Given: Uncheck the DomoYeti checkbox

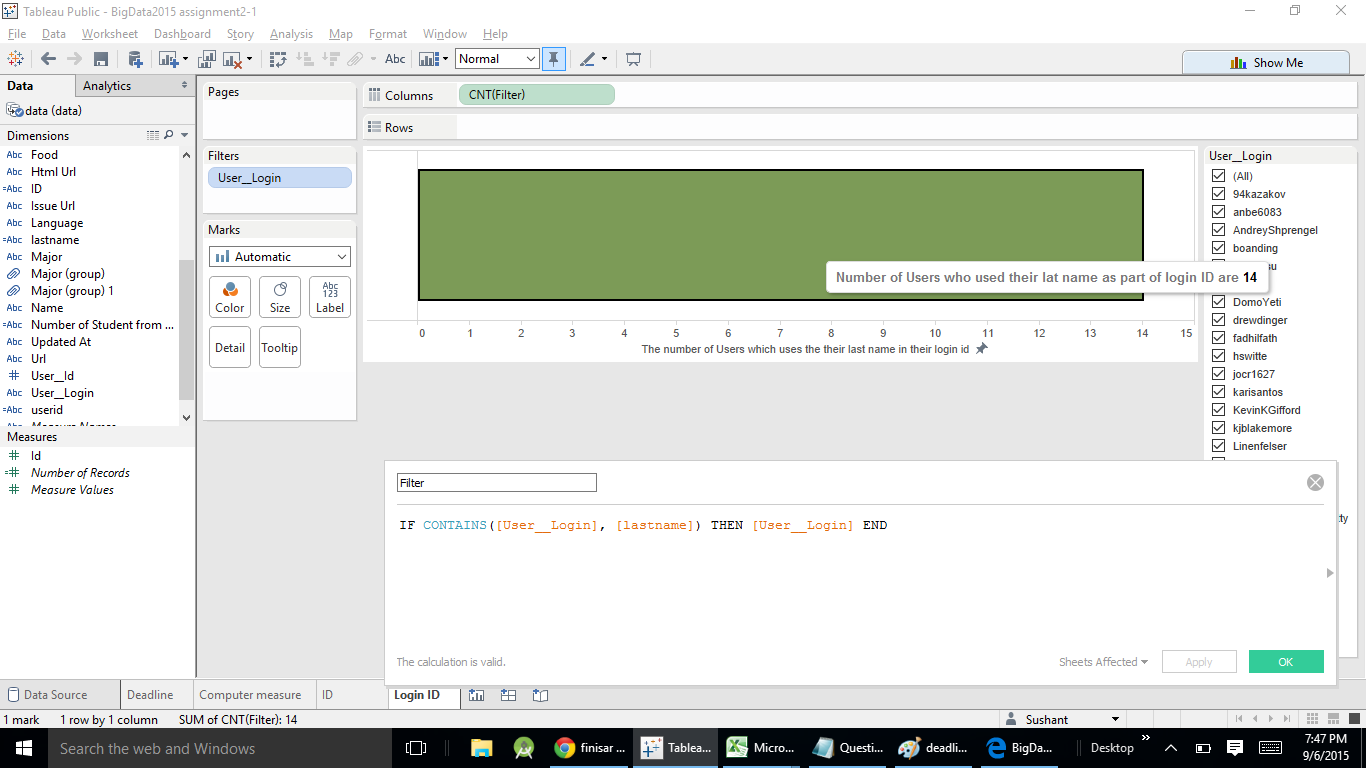Looking at the screenshot, I should coord(1218,302).
